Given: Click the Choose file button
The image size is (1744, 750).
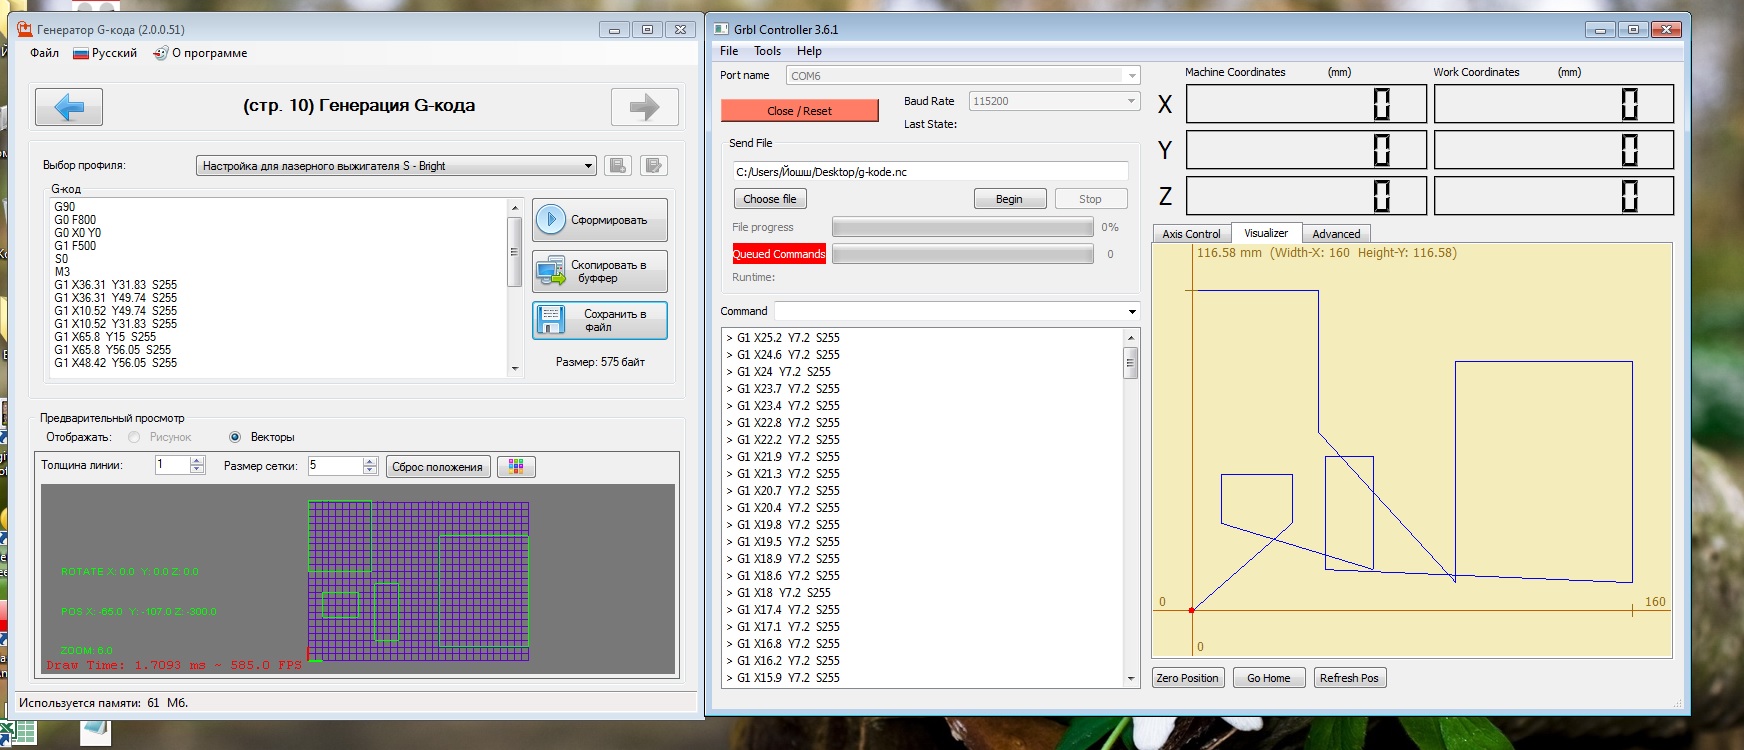Looking at the screenshot, I should coord(770,199).
